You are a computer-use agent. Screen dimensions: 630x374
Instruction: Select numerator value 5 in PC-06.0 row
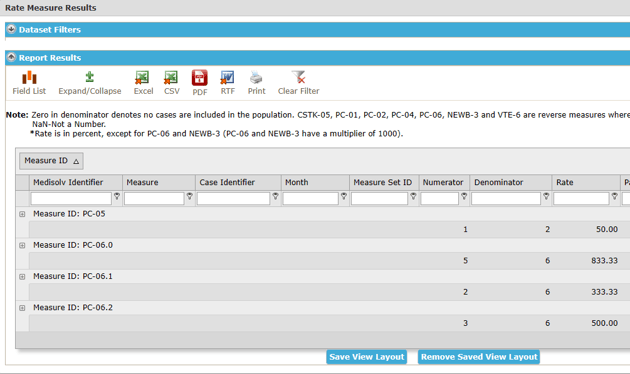(x=465, y=261)
